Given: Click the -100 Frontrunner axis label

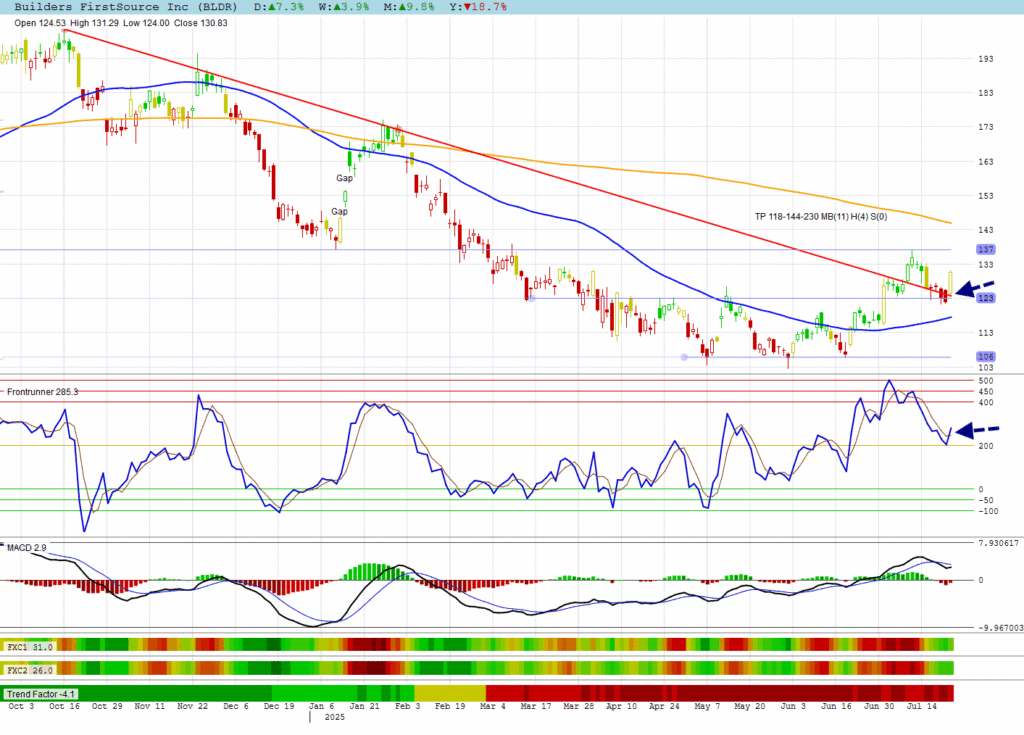Looking at the screenshot, I should pyautogui.click(x=988, y=512).
